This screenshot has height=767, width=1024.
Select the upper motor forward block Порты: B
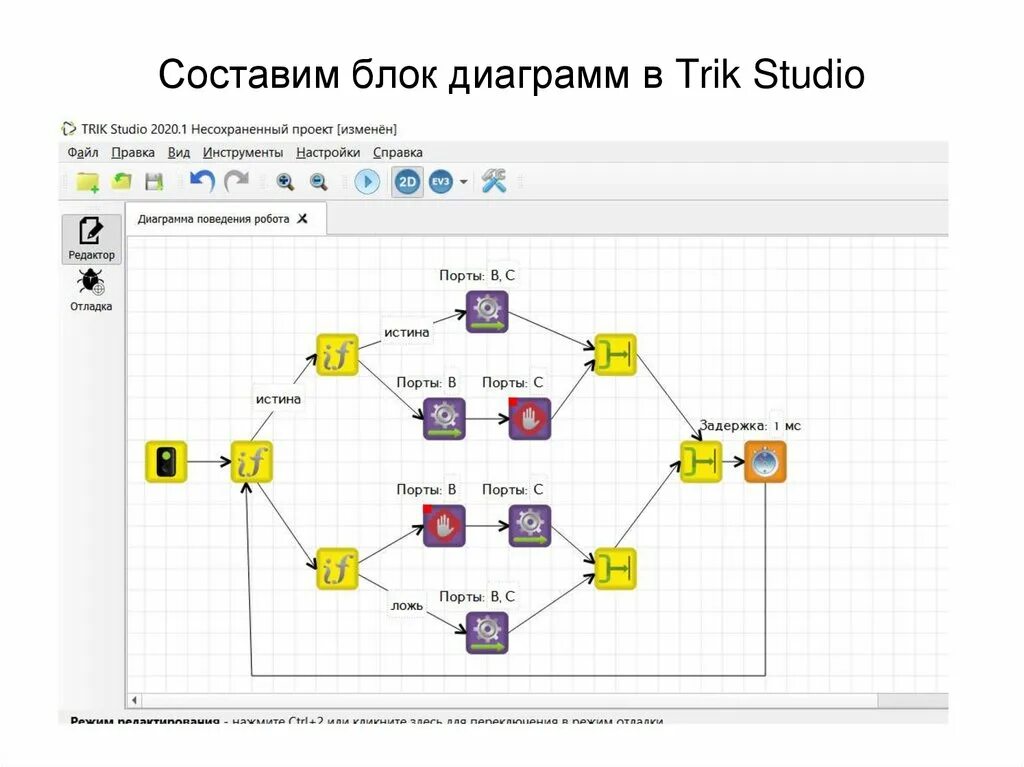tap(444, 419)
